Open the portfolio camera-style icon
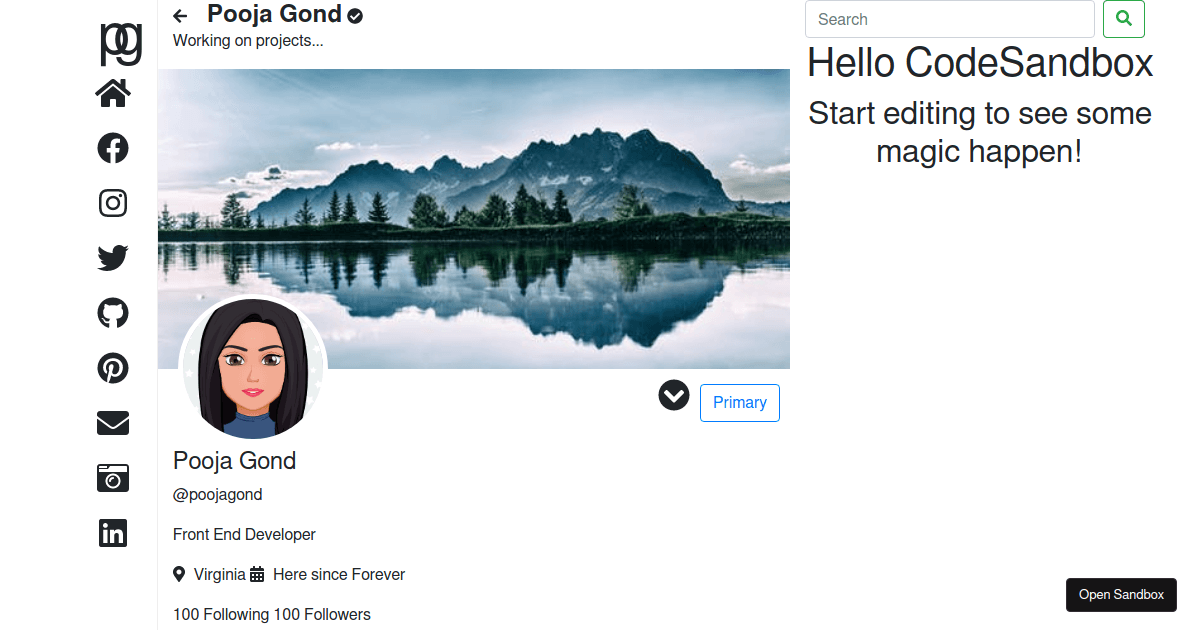 [113, 478]
